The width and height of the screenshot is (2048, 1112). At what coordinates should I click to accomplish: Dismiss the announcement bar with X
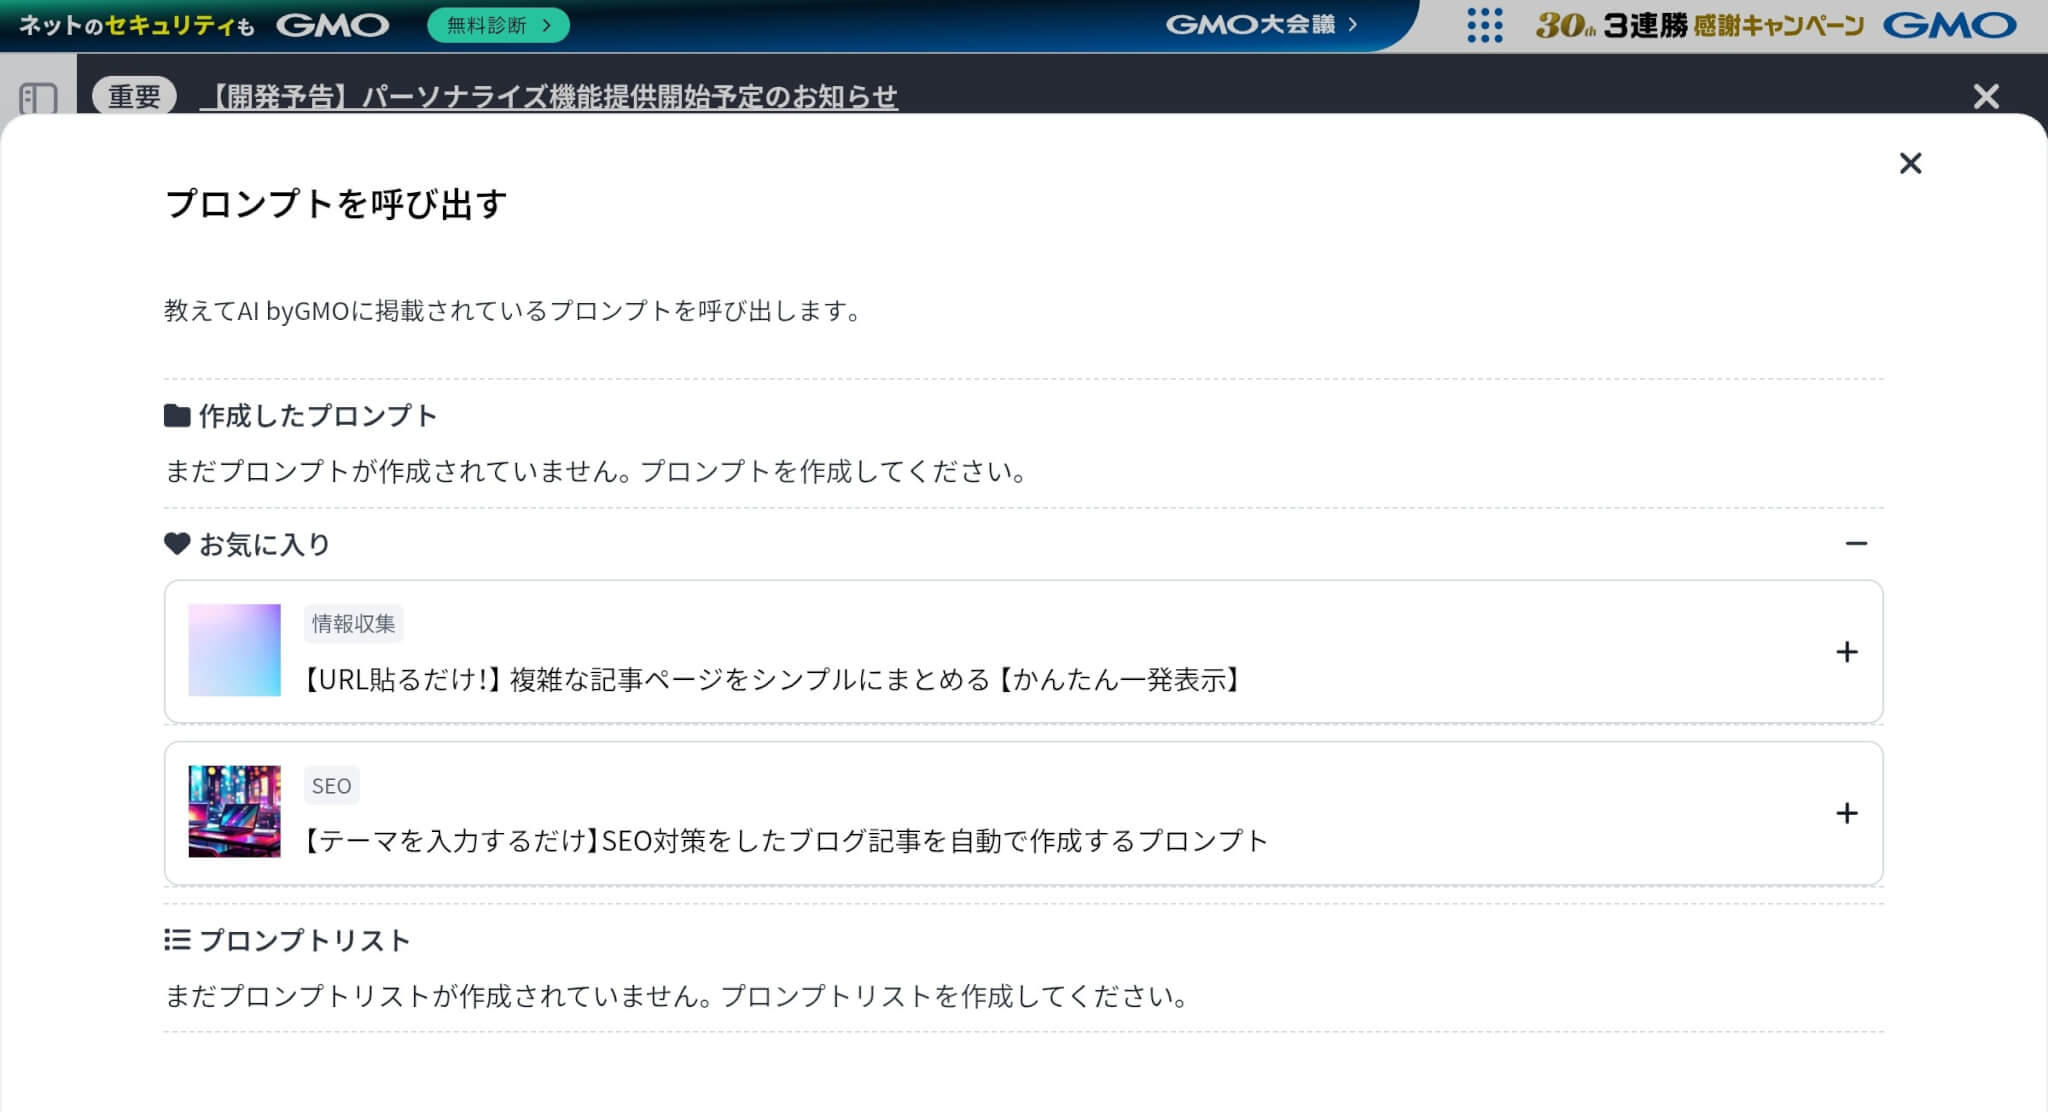pyautogui.click(x=1986, y=96)
